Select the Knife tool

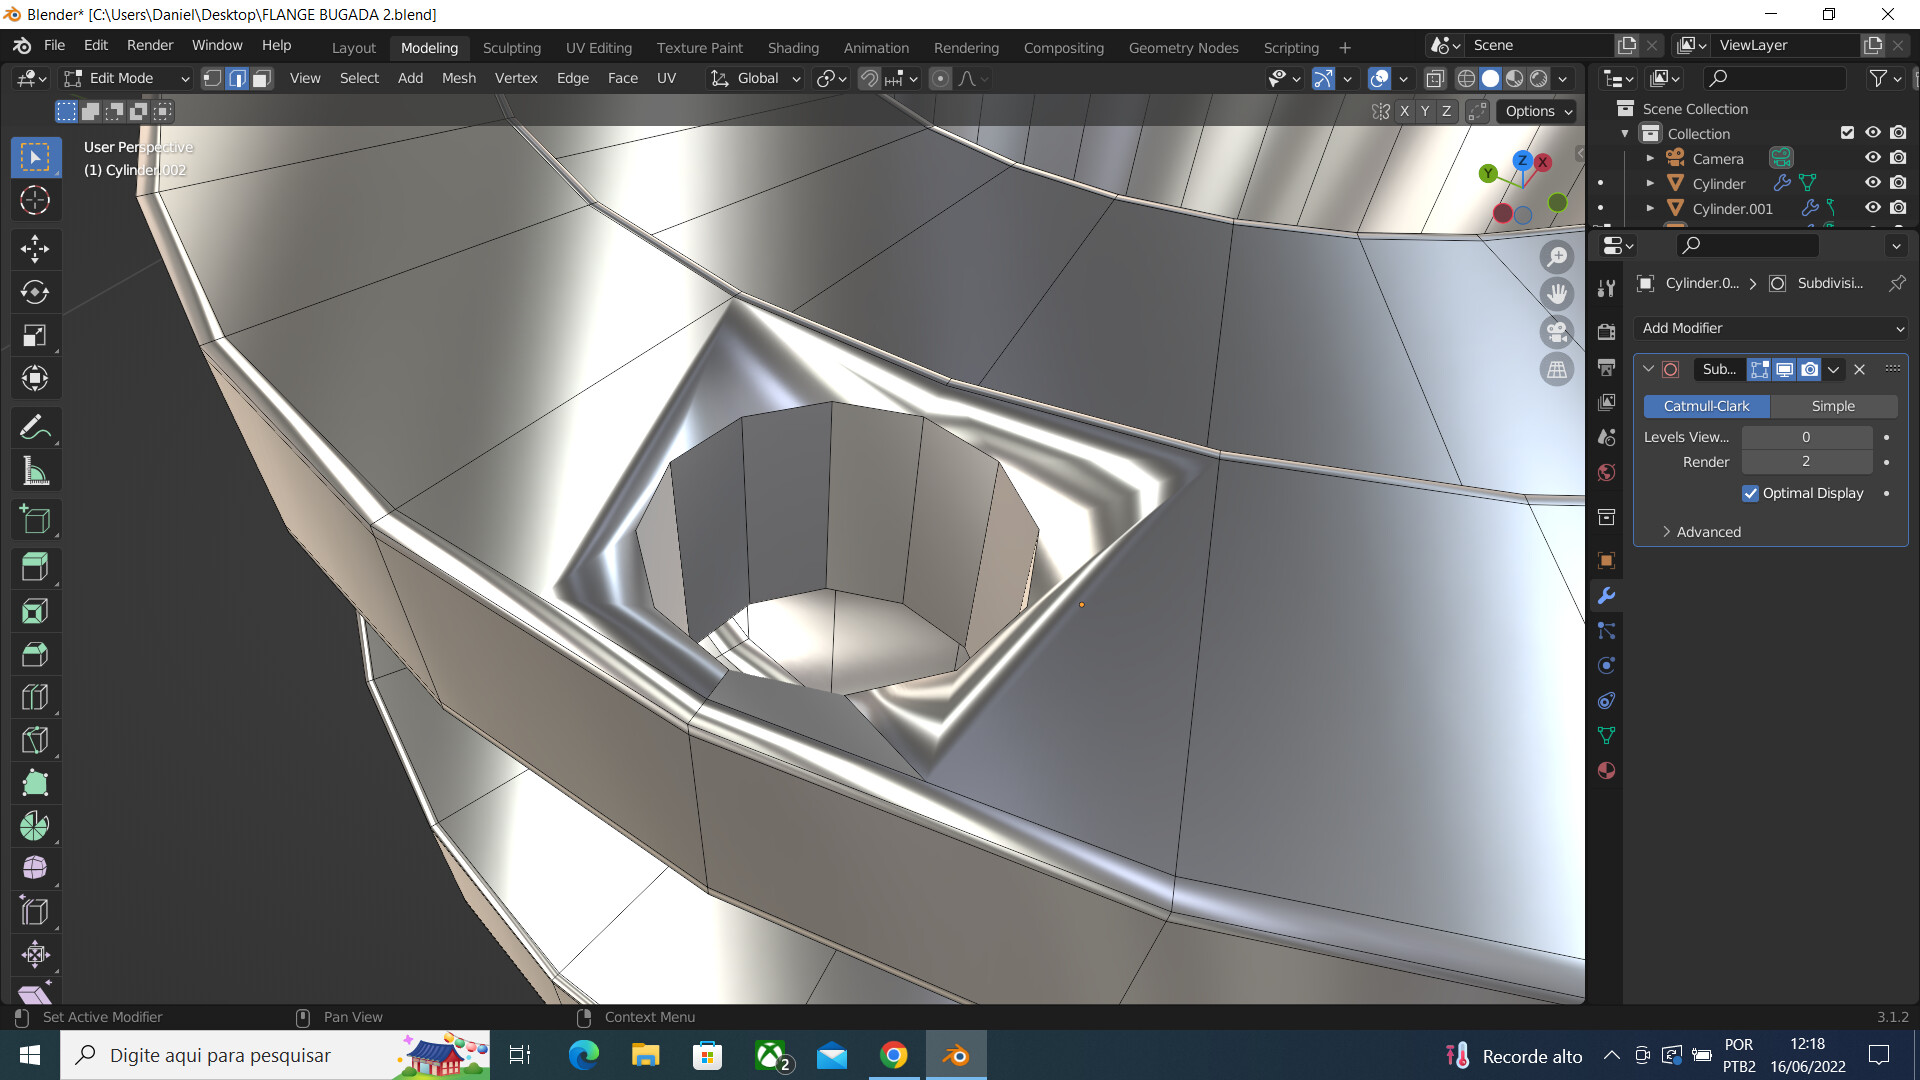point(35,740)
